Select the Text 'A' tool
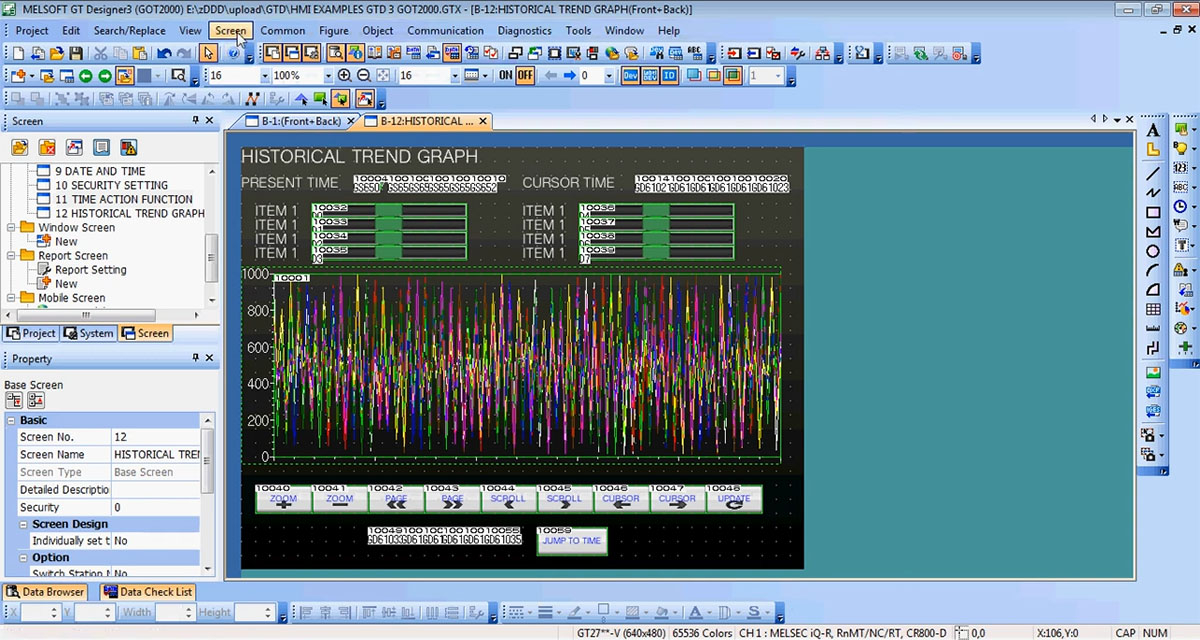The image size is (1200, 640). click(x=1153, y=131)
